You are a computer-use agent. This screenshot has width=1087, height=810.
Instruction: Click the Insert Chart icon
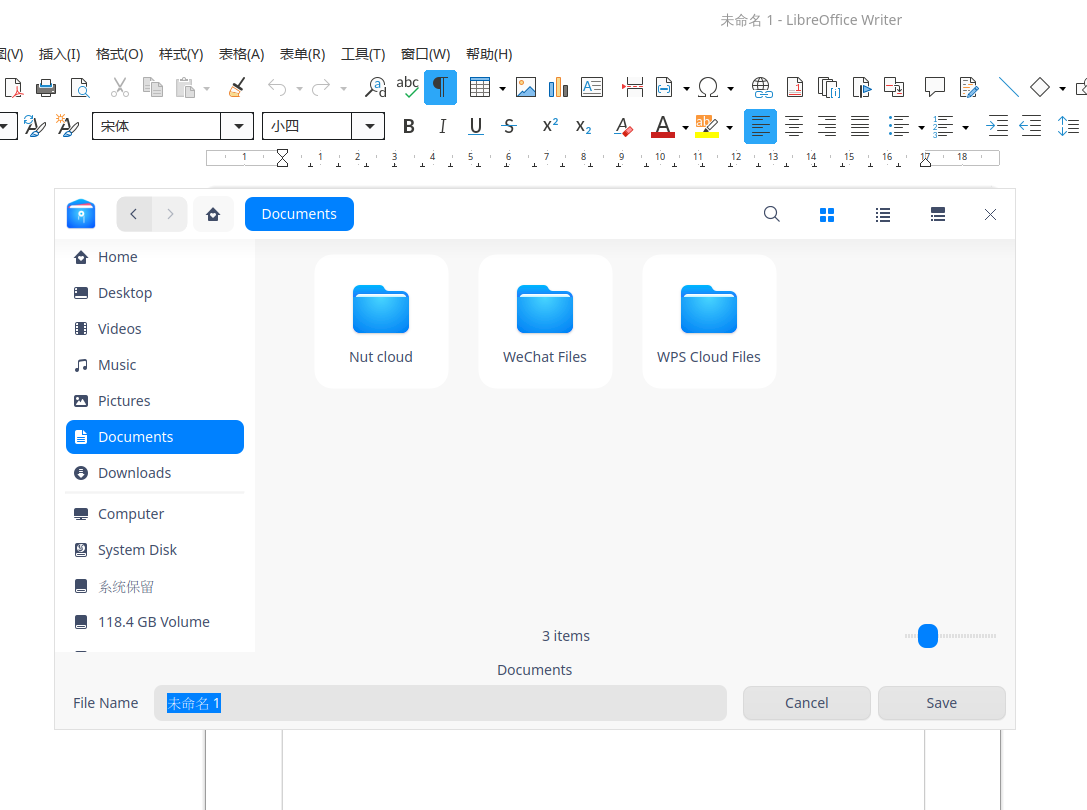557,88
